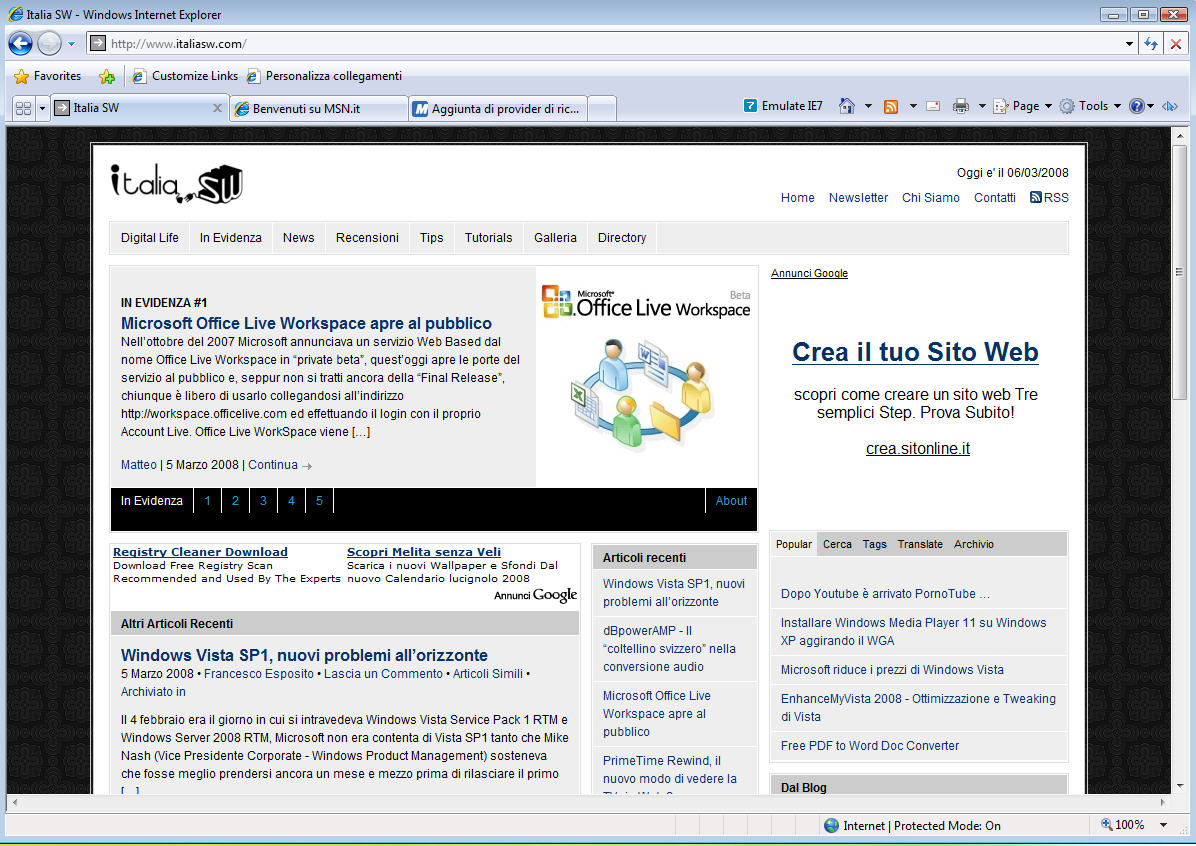Select Recensioni in the site navigation

[367, 238]
